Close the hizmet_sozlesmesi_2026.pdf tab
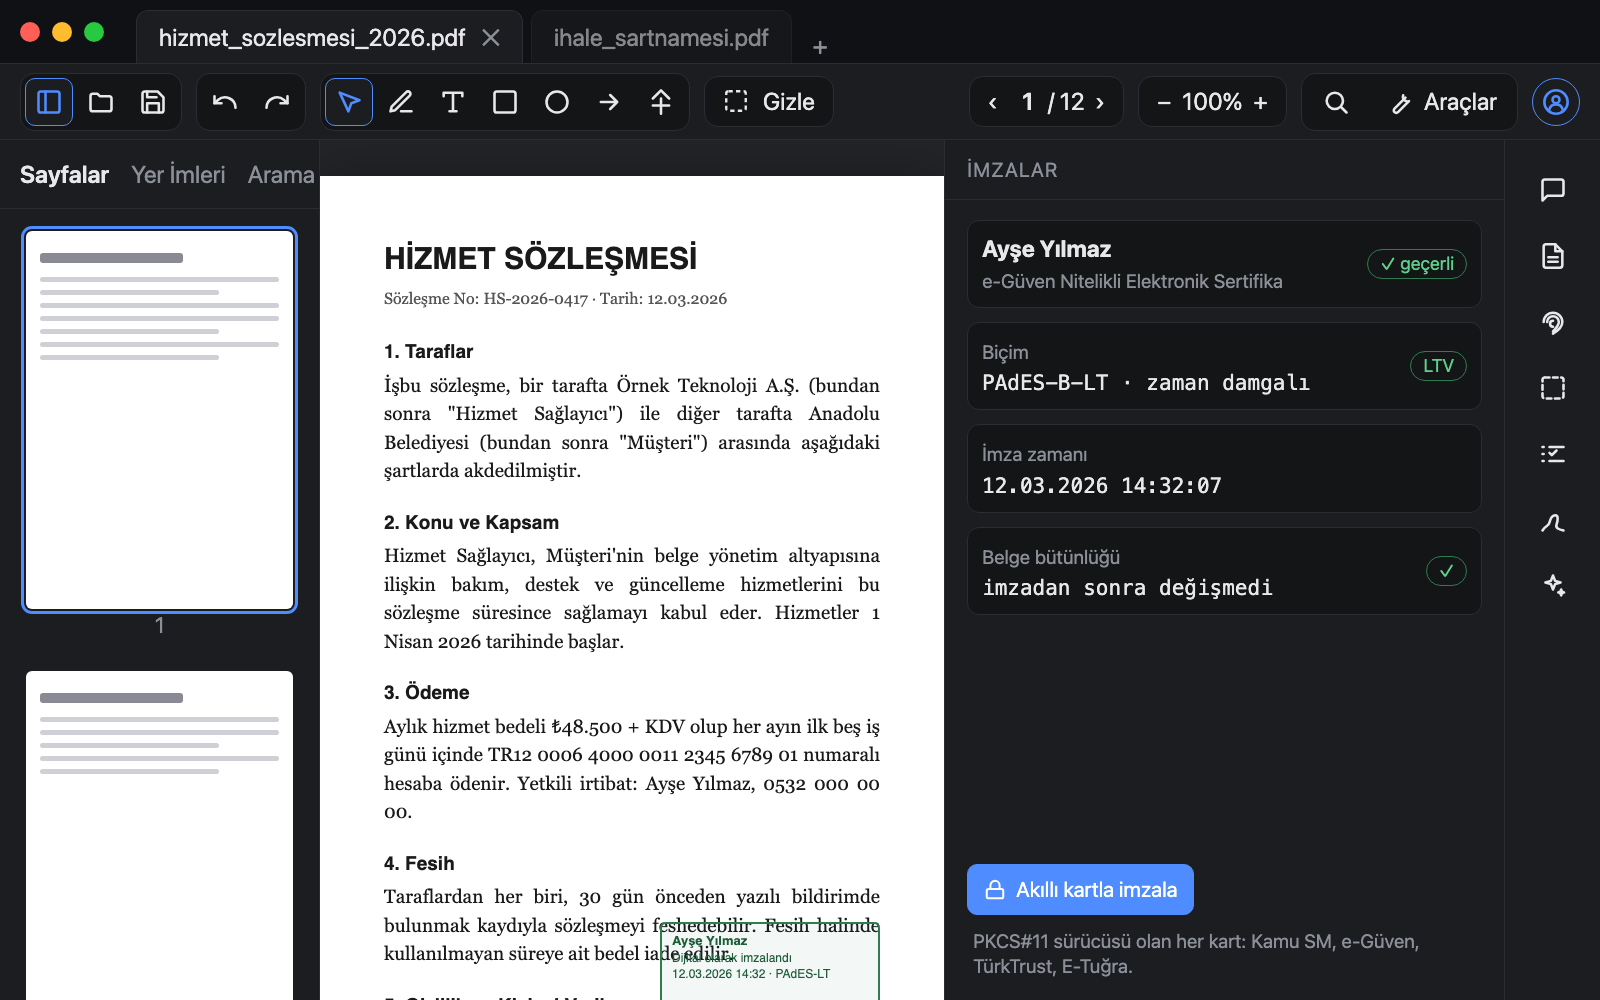1600x1000 pixels. pos(491,38)
